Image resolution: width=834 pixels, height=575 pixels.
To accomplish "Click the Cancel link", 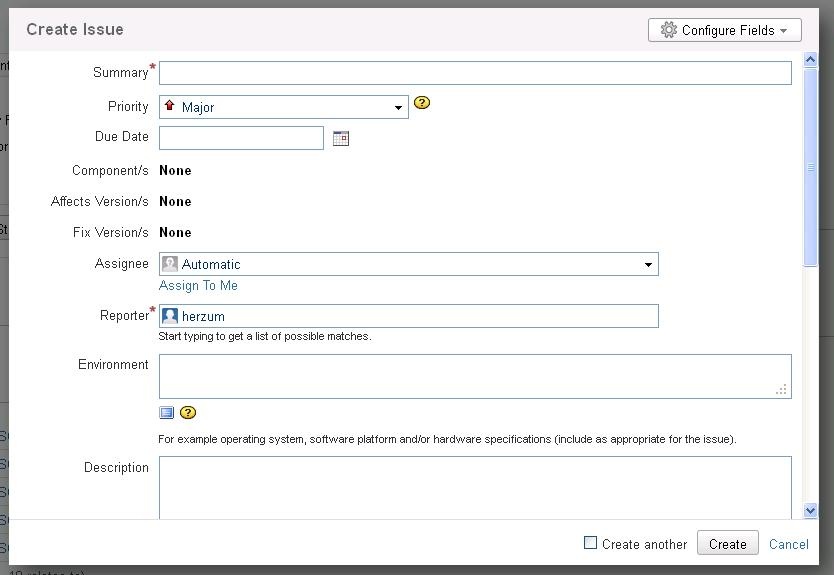I will point(788,544).
